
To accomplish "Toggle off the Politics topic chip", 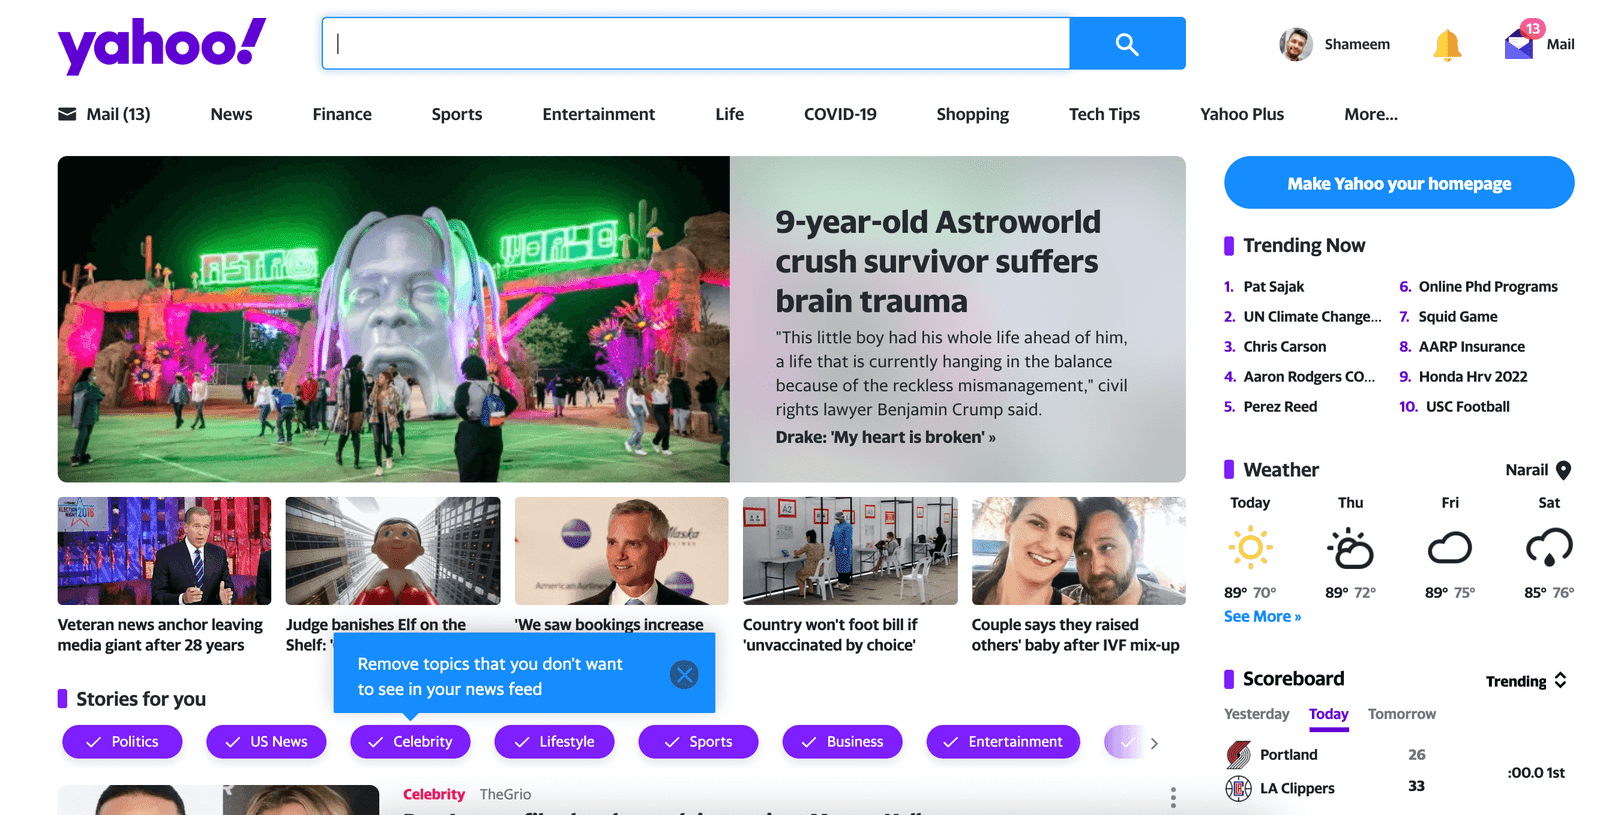I will click(x=122, y=742).
